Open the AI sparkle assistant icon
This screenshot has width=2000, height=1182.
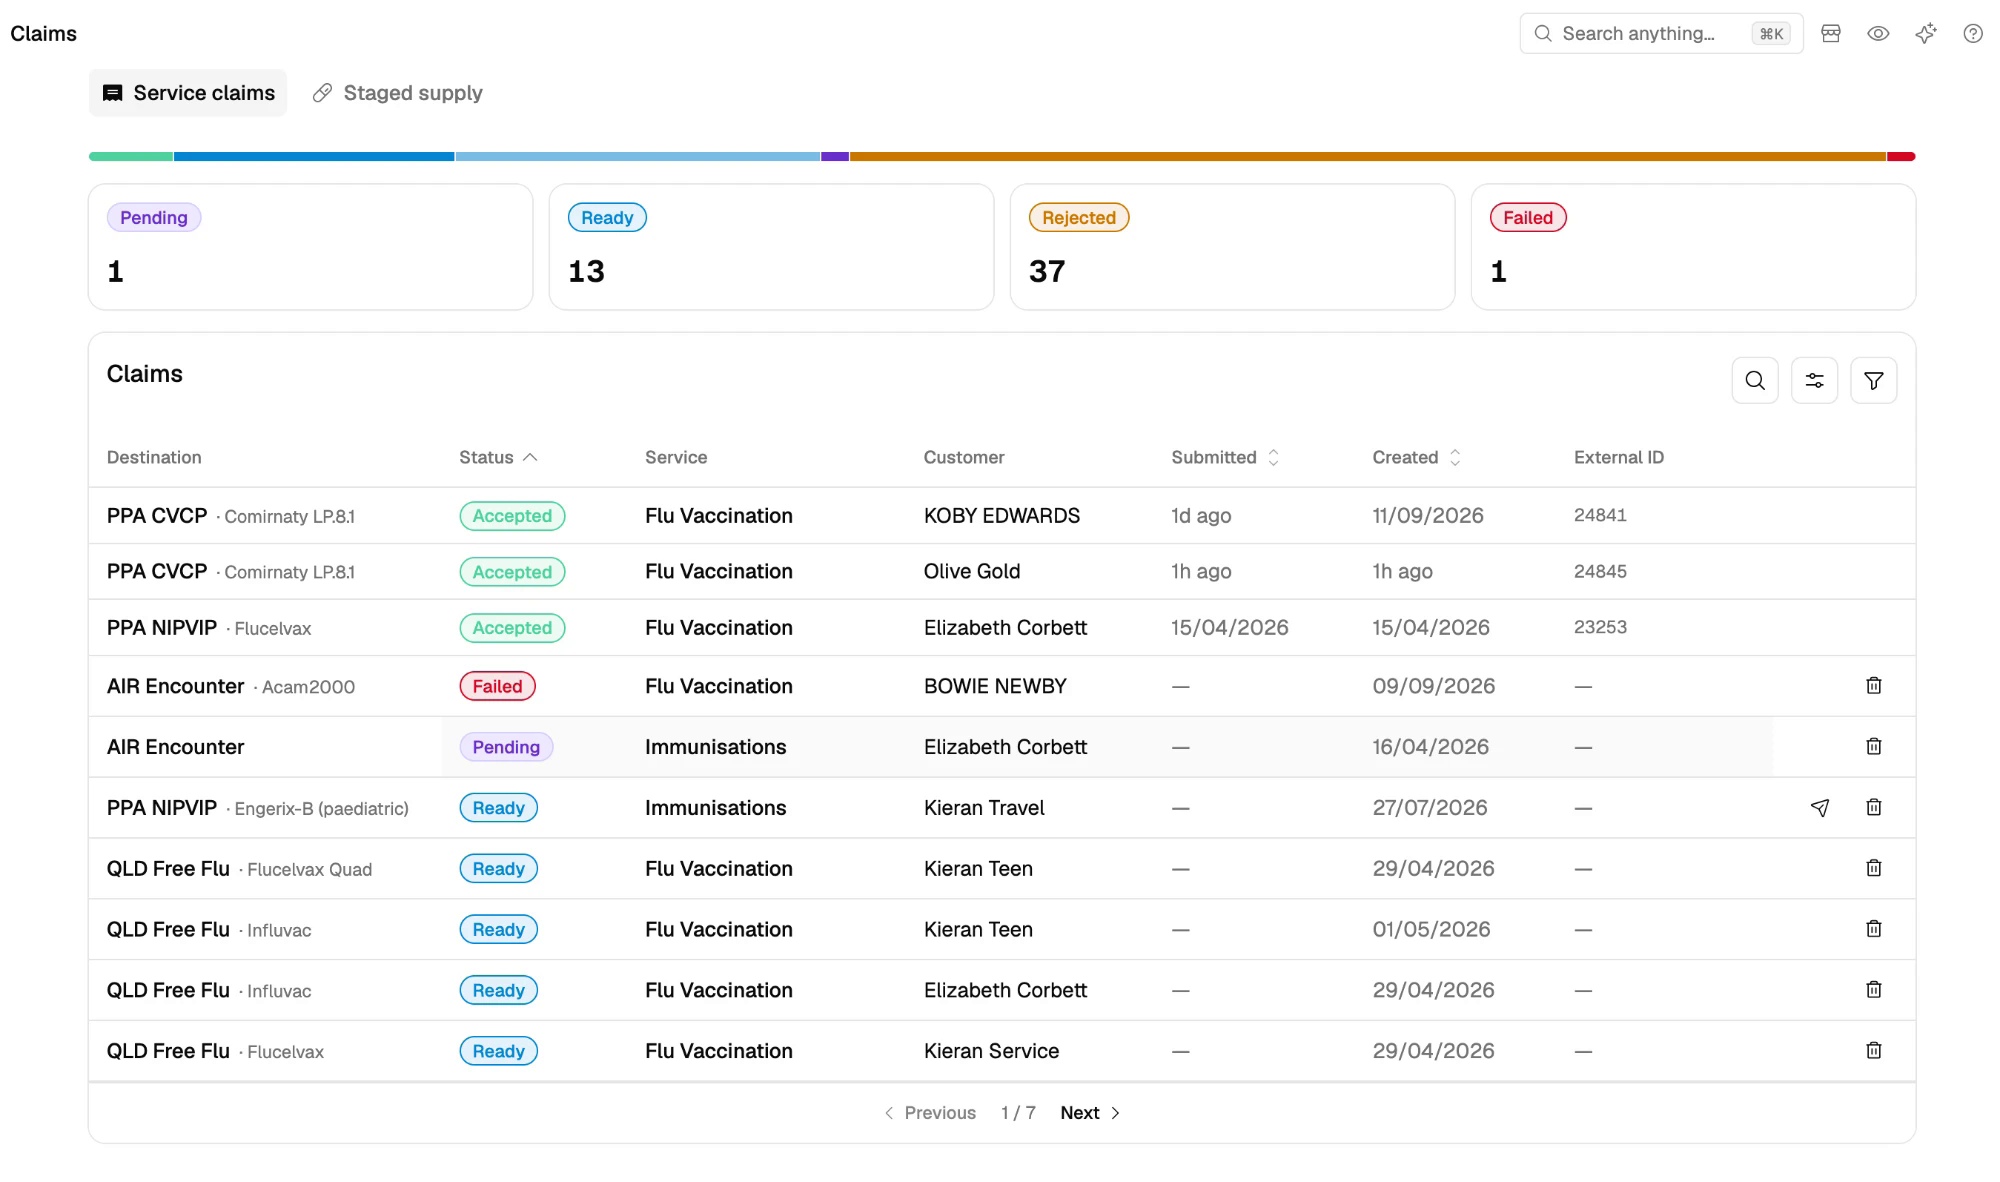tap(1925, 33)
